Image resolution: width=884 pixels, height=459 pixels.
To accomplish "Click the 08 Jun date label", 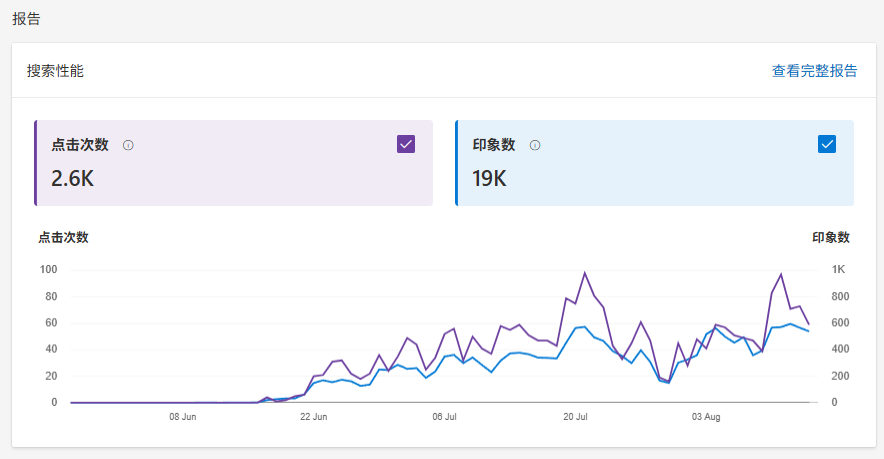I will pyautogui.click(x=182, y=417).
